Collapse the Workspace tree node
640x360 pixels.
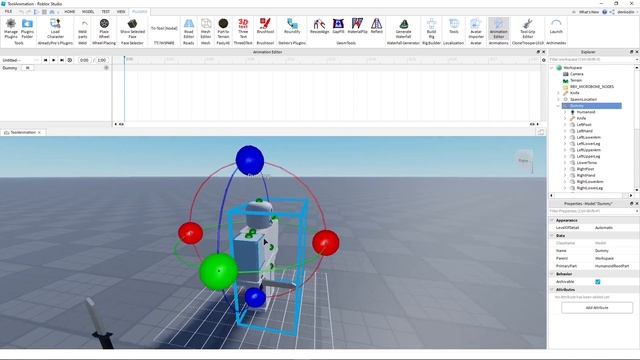(x=552, y=68)
